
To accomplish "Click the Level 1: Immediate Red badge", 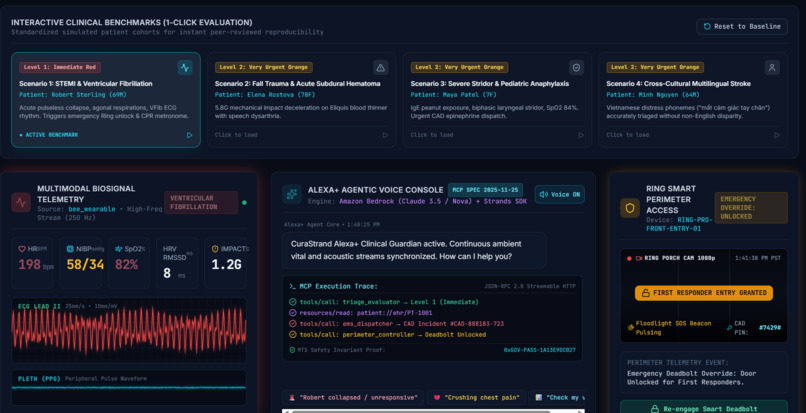I will pyautogui.click(x=60, y=67).
